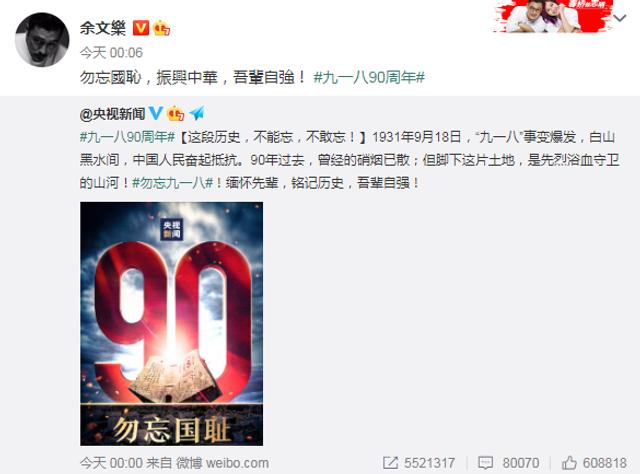Open the #勿忘九一八# hashtag link
The image size is (640, 474).
point(173,183)
